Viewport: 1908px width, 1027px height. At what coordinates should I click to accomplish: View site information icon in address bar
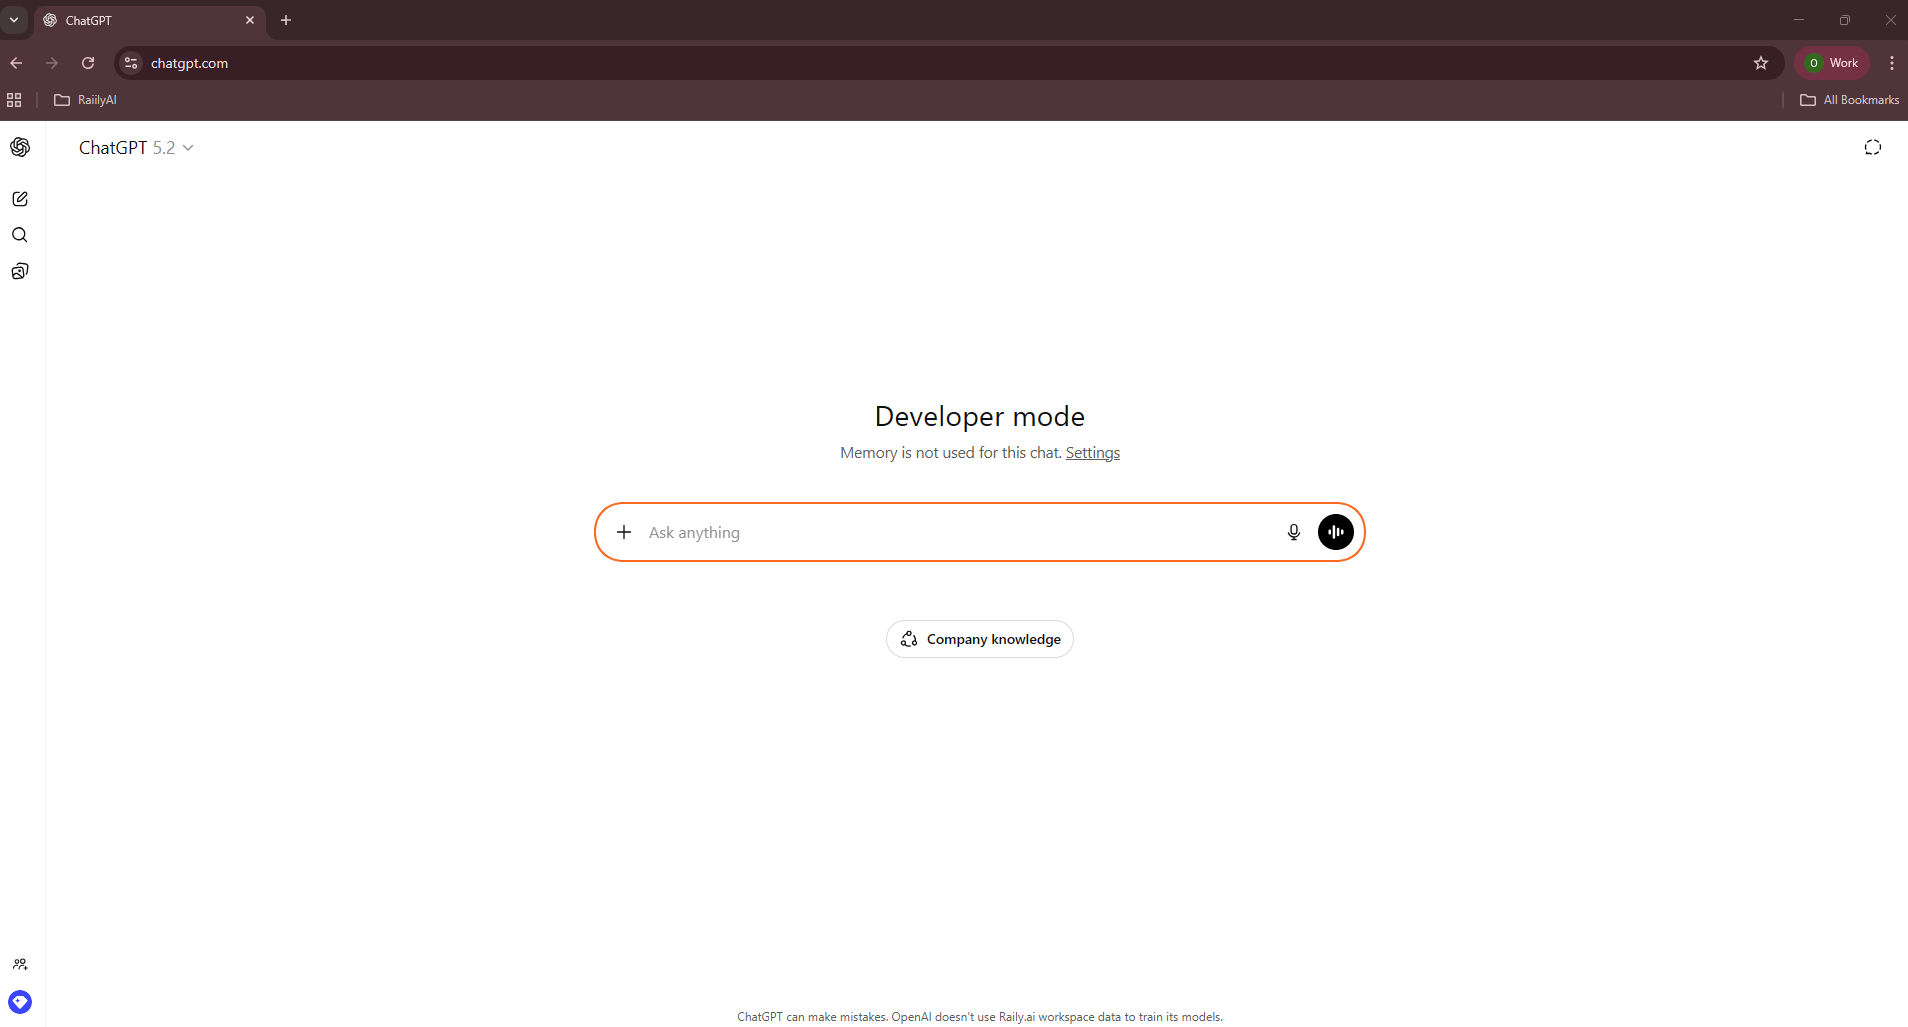131,63
